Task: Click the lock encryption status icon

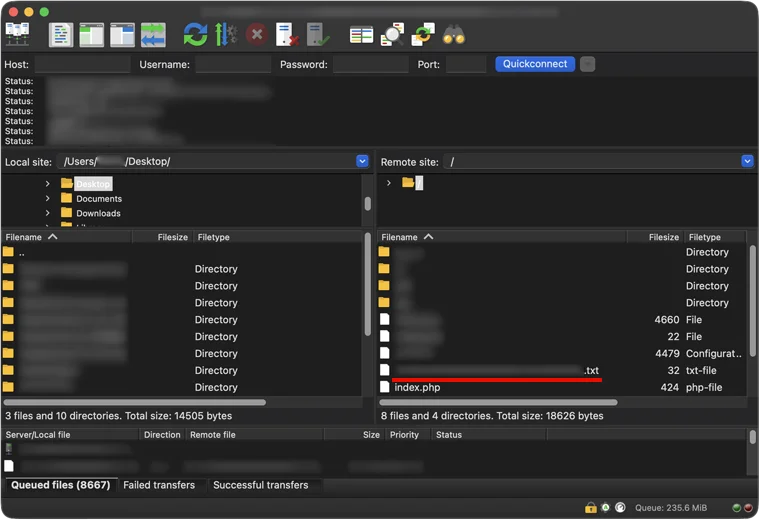Action: tap(591, 507)
